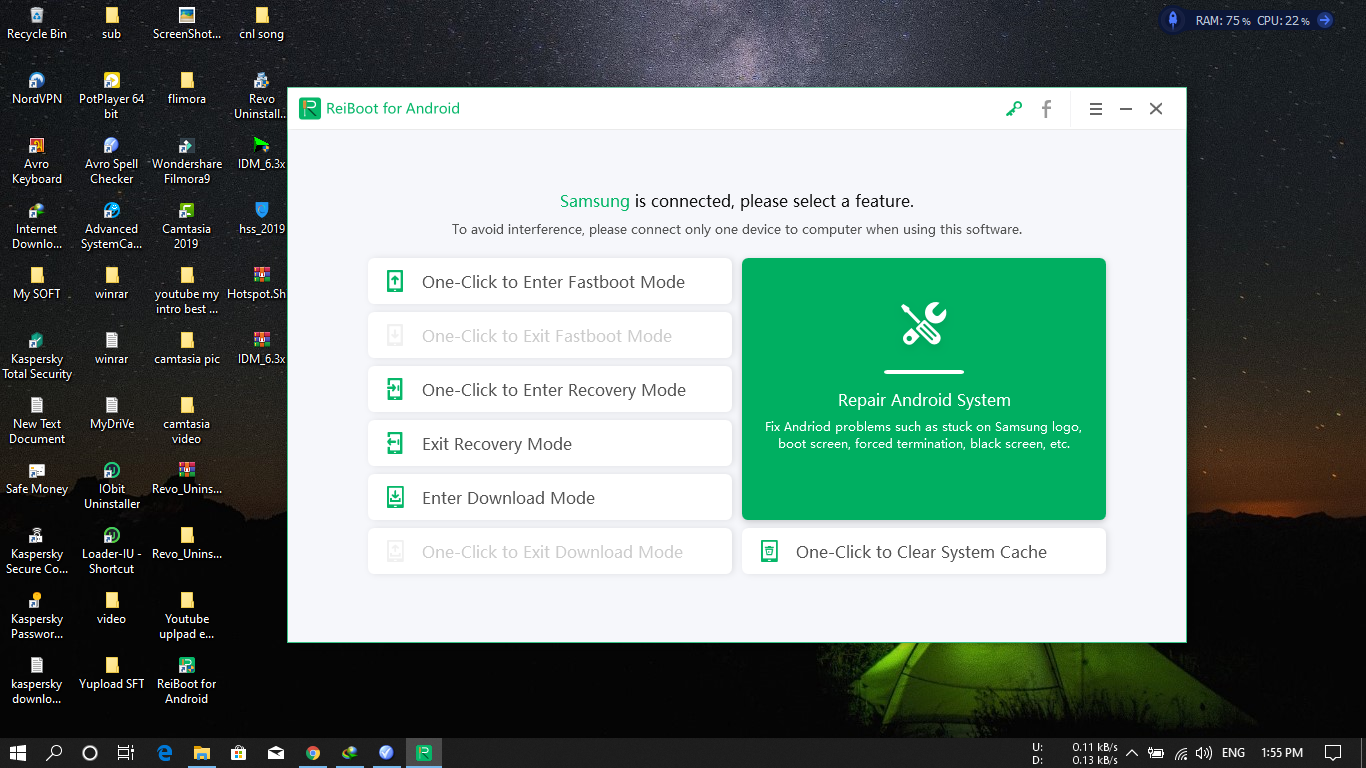The height and width of the screenshot is (768, 1366).
Task: Open ReiBoot for Android desktop shortcut
Action: click(186, 678)
